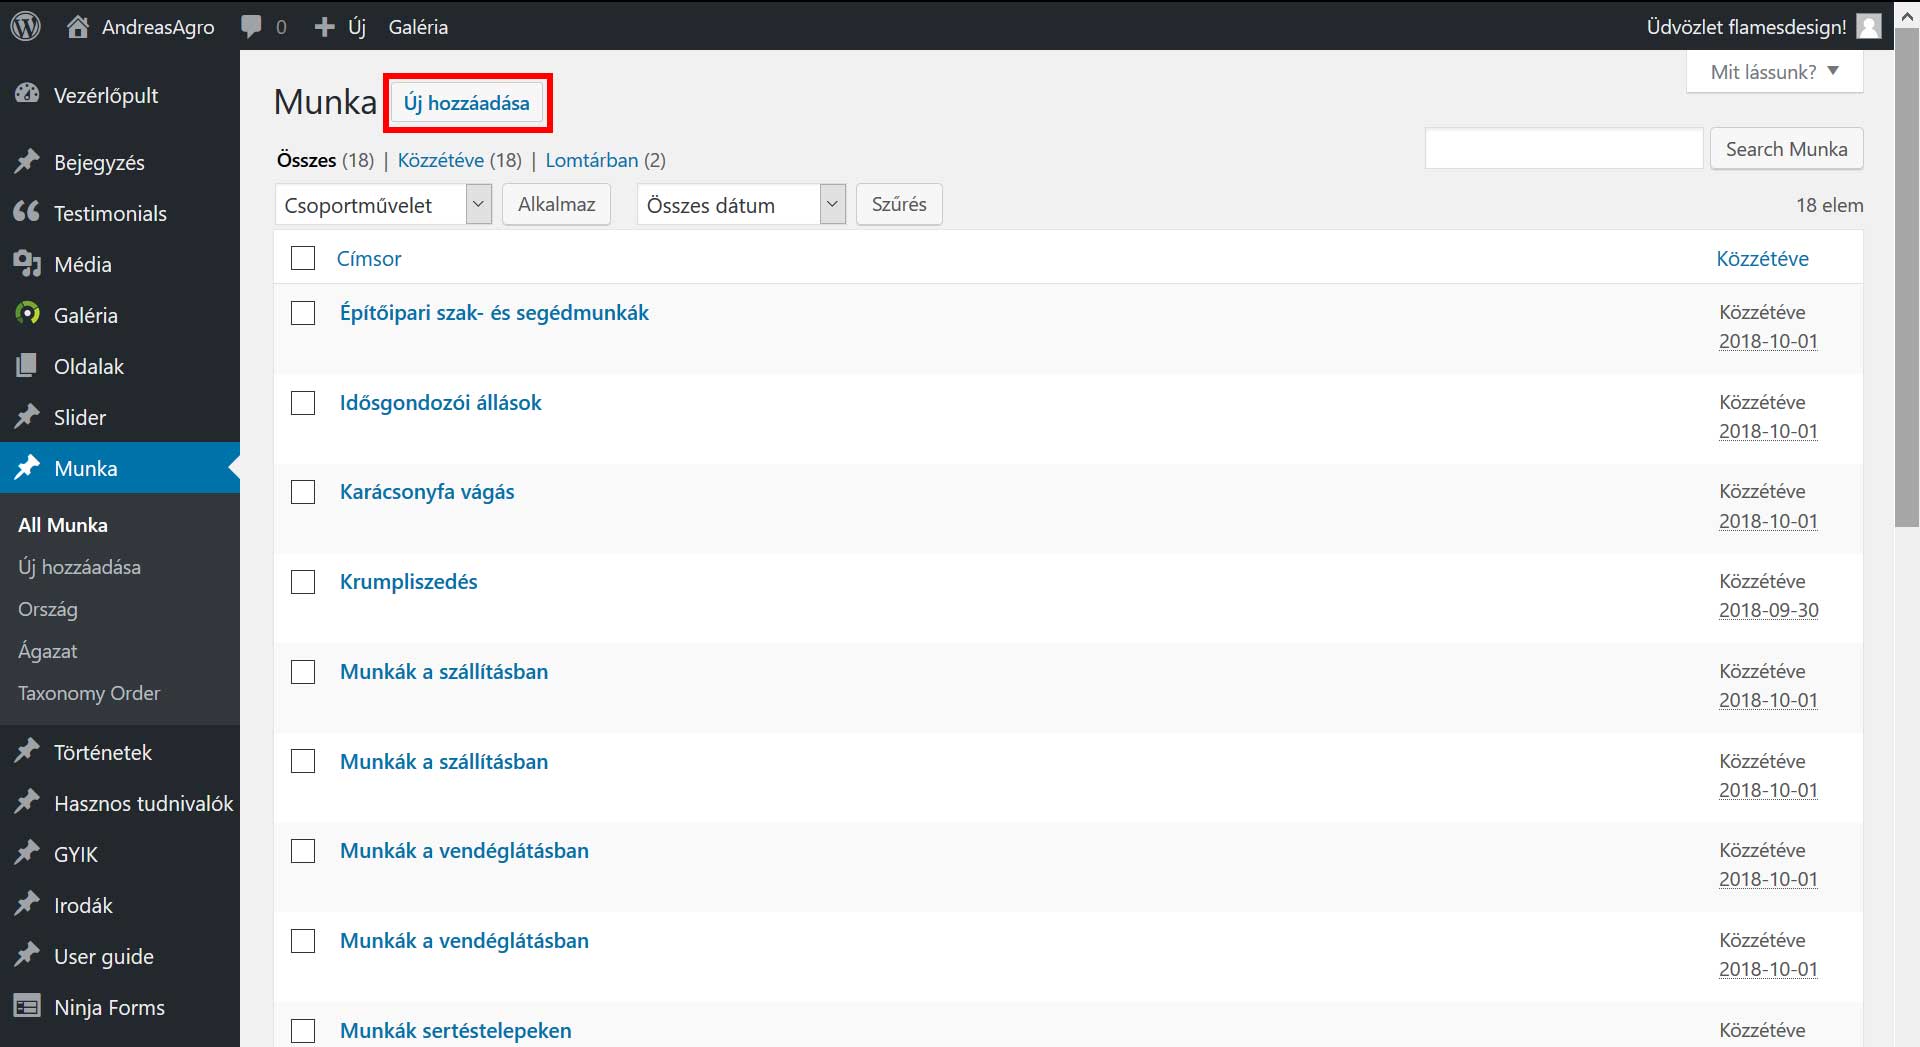The image size is (1920, 1047).
Task: Click the Testimonials quote icon
Action: click(x=27, y=212)
